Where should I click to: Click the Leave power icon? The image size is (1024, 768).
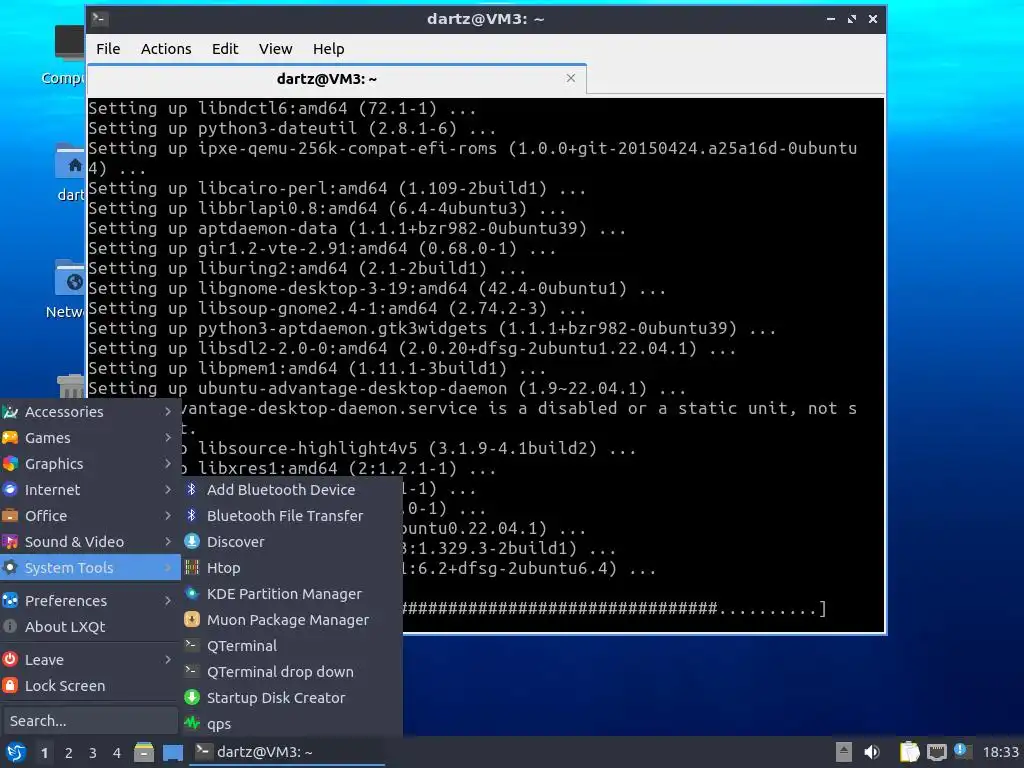coord(10,660)
